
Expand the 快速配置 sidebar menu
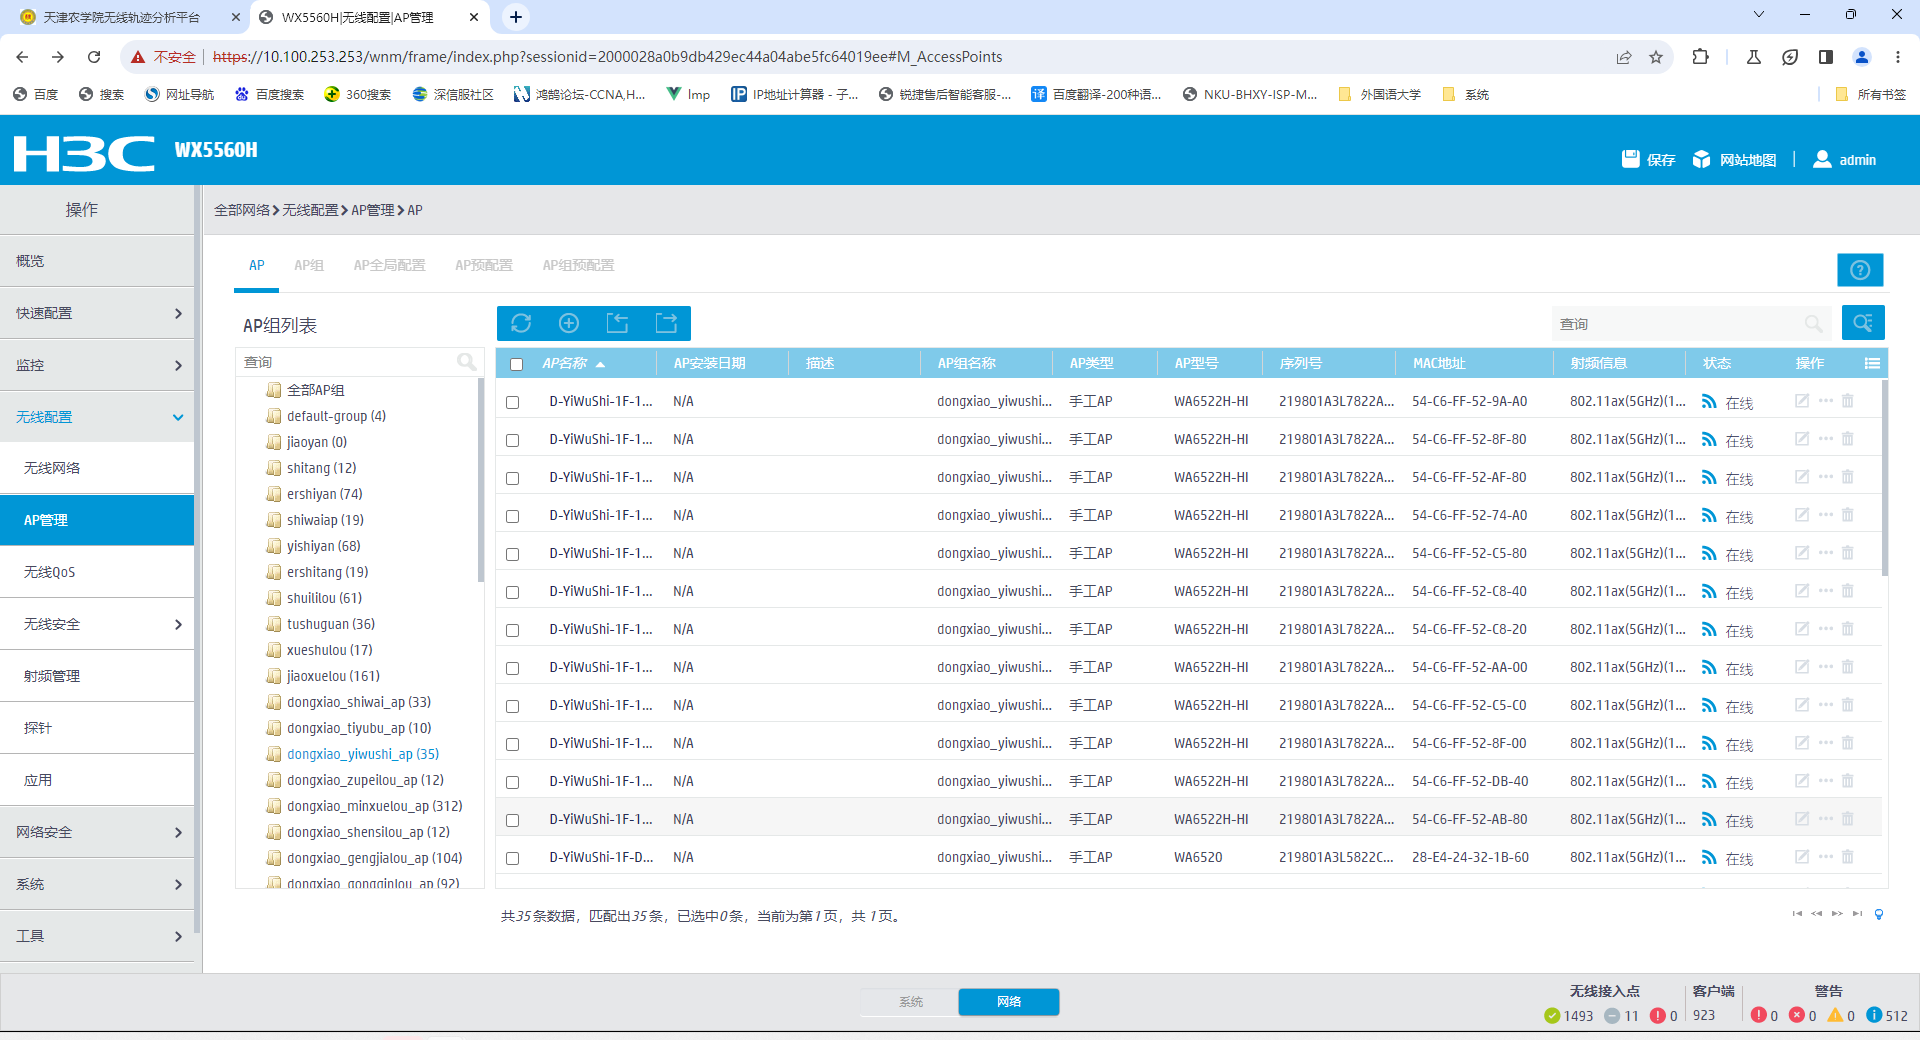coord(97,313)
